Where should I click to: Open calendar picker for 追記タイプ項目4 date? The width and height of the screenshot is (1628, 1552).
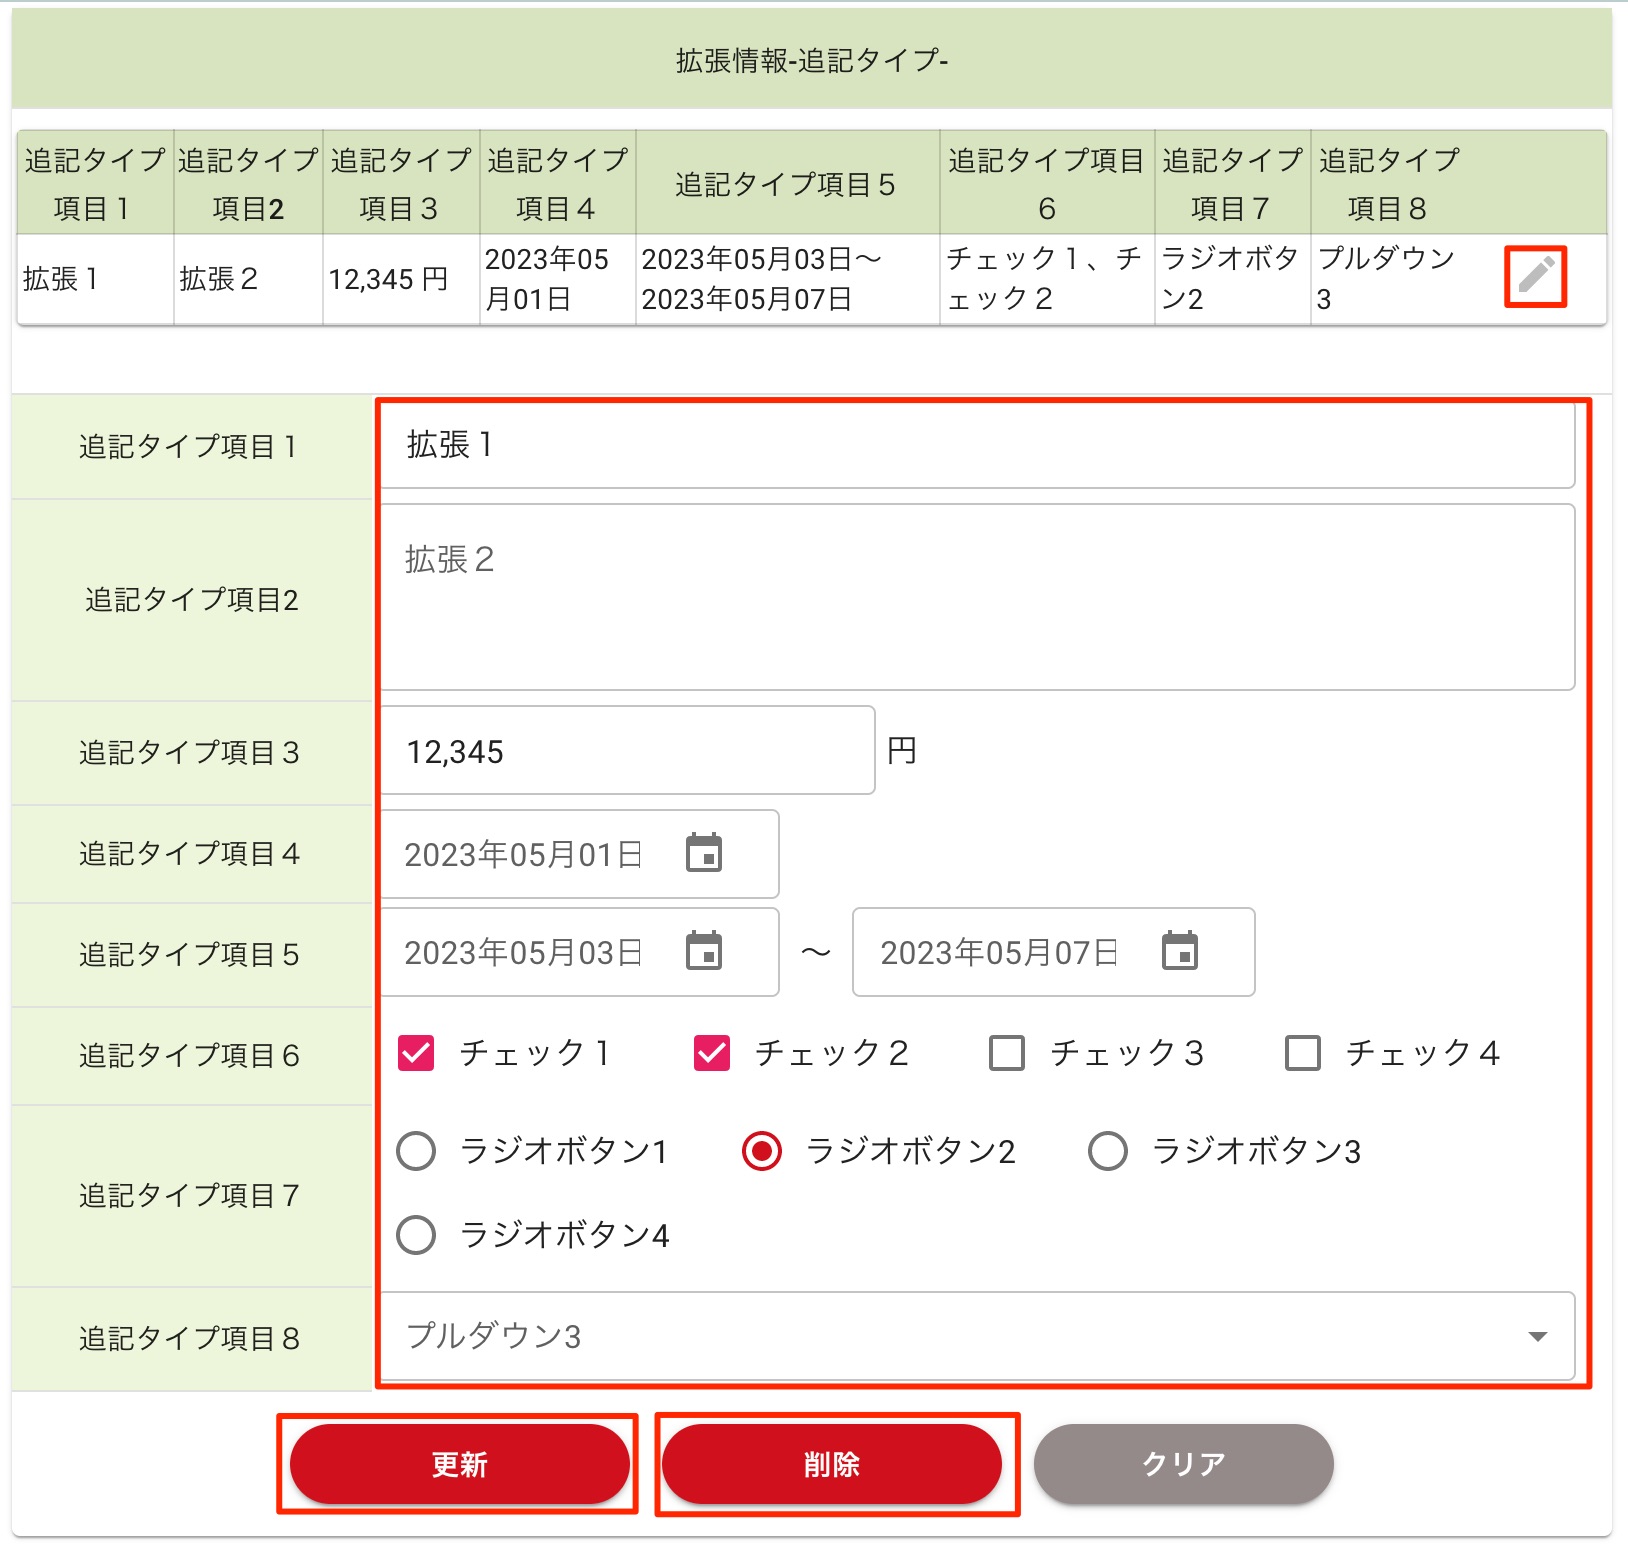click(x=704, y=853)
